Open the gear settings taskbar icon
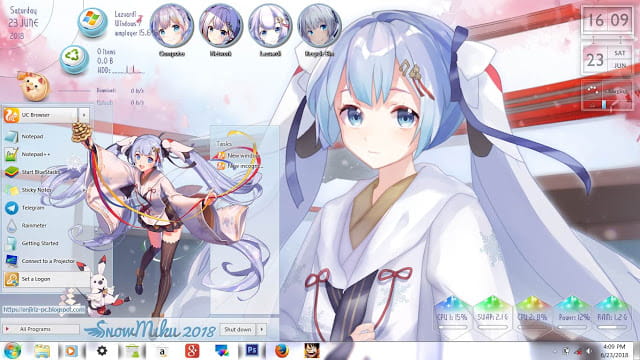This screenshot has height=360, width=640. (102, 351)
